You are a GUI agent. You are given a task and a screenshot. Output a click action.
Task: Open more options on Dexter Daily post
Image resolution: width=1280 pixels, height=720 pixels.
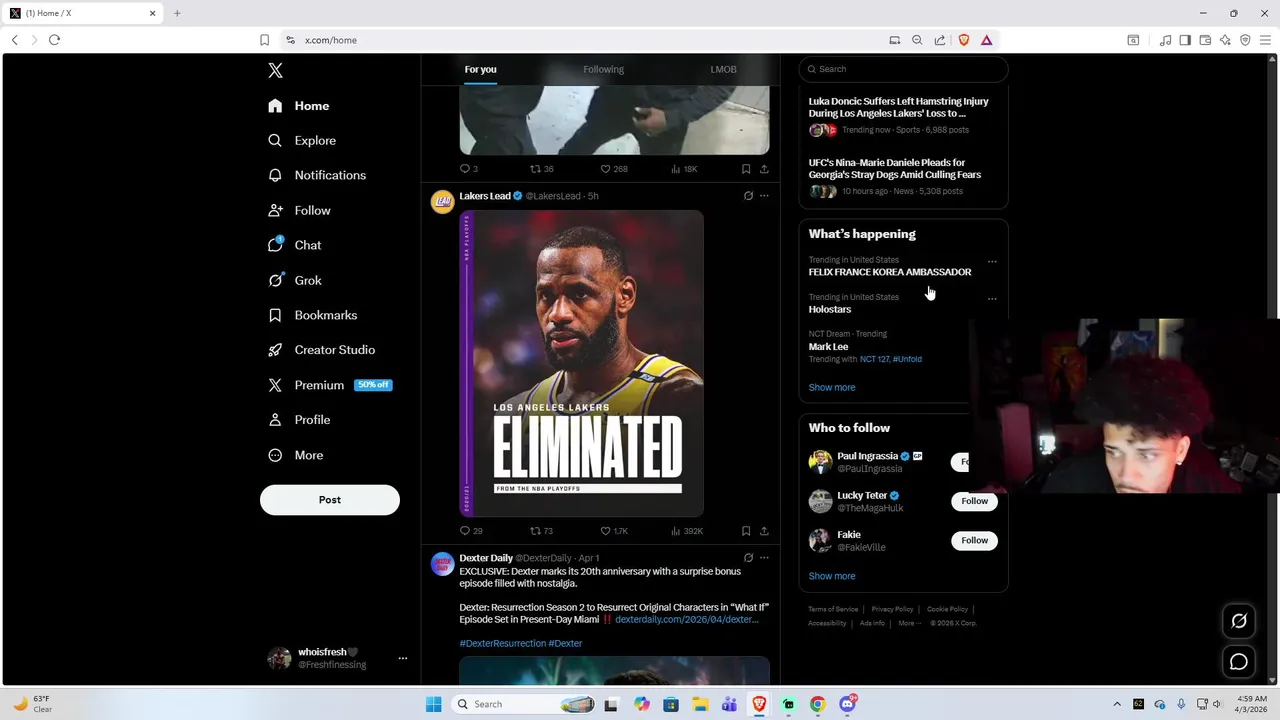pos(764,558)
